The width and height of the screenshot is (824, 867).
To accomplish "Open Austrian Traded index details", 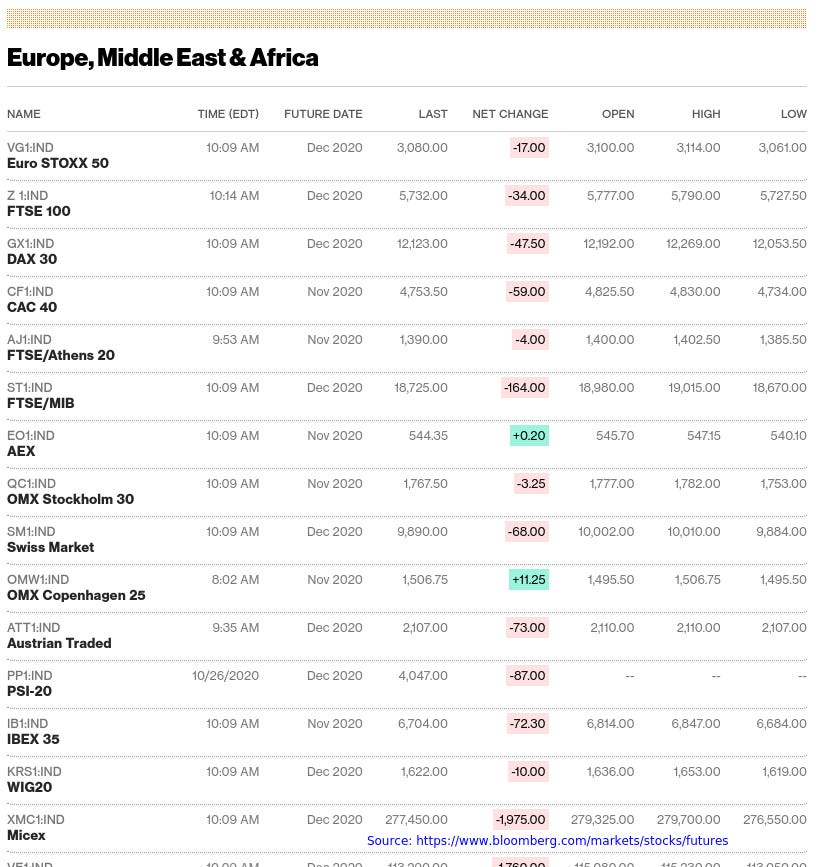I will coord(59,643).
